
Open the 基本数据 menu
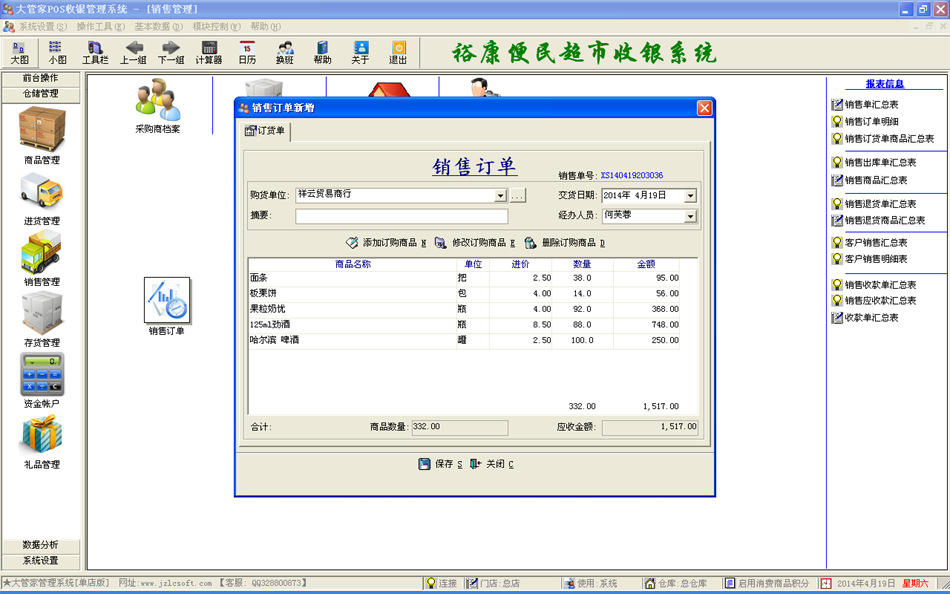[158, 27]
